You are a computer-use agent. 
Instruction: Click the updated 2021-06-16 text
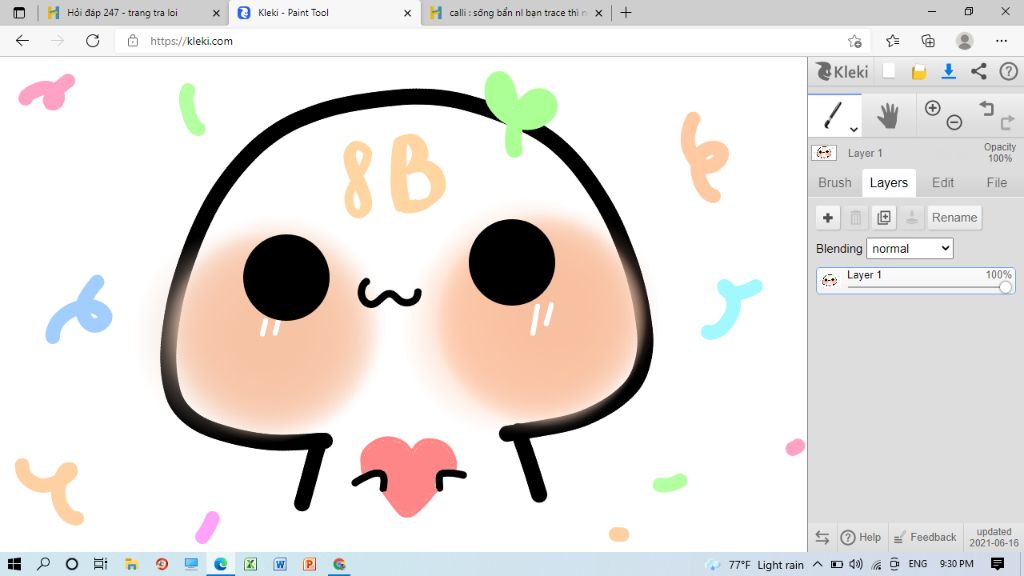(x=993, y=537)
